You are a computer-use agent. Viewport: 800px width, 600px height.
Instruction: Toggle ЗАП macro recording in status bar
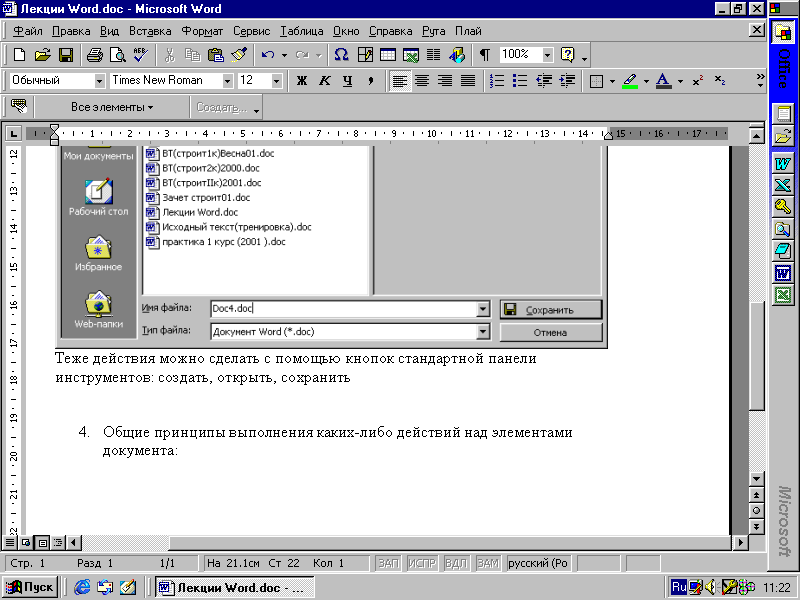coord(388,563)
